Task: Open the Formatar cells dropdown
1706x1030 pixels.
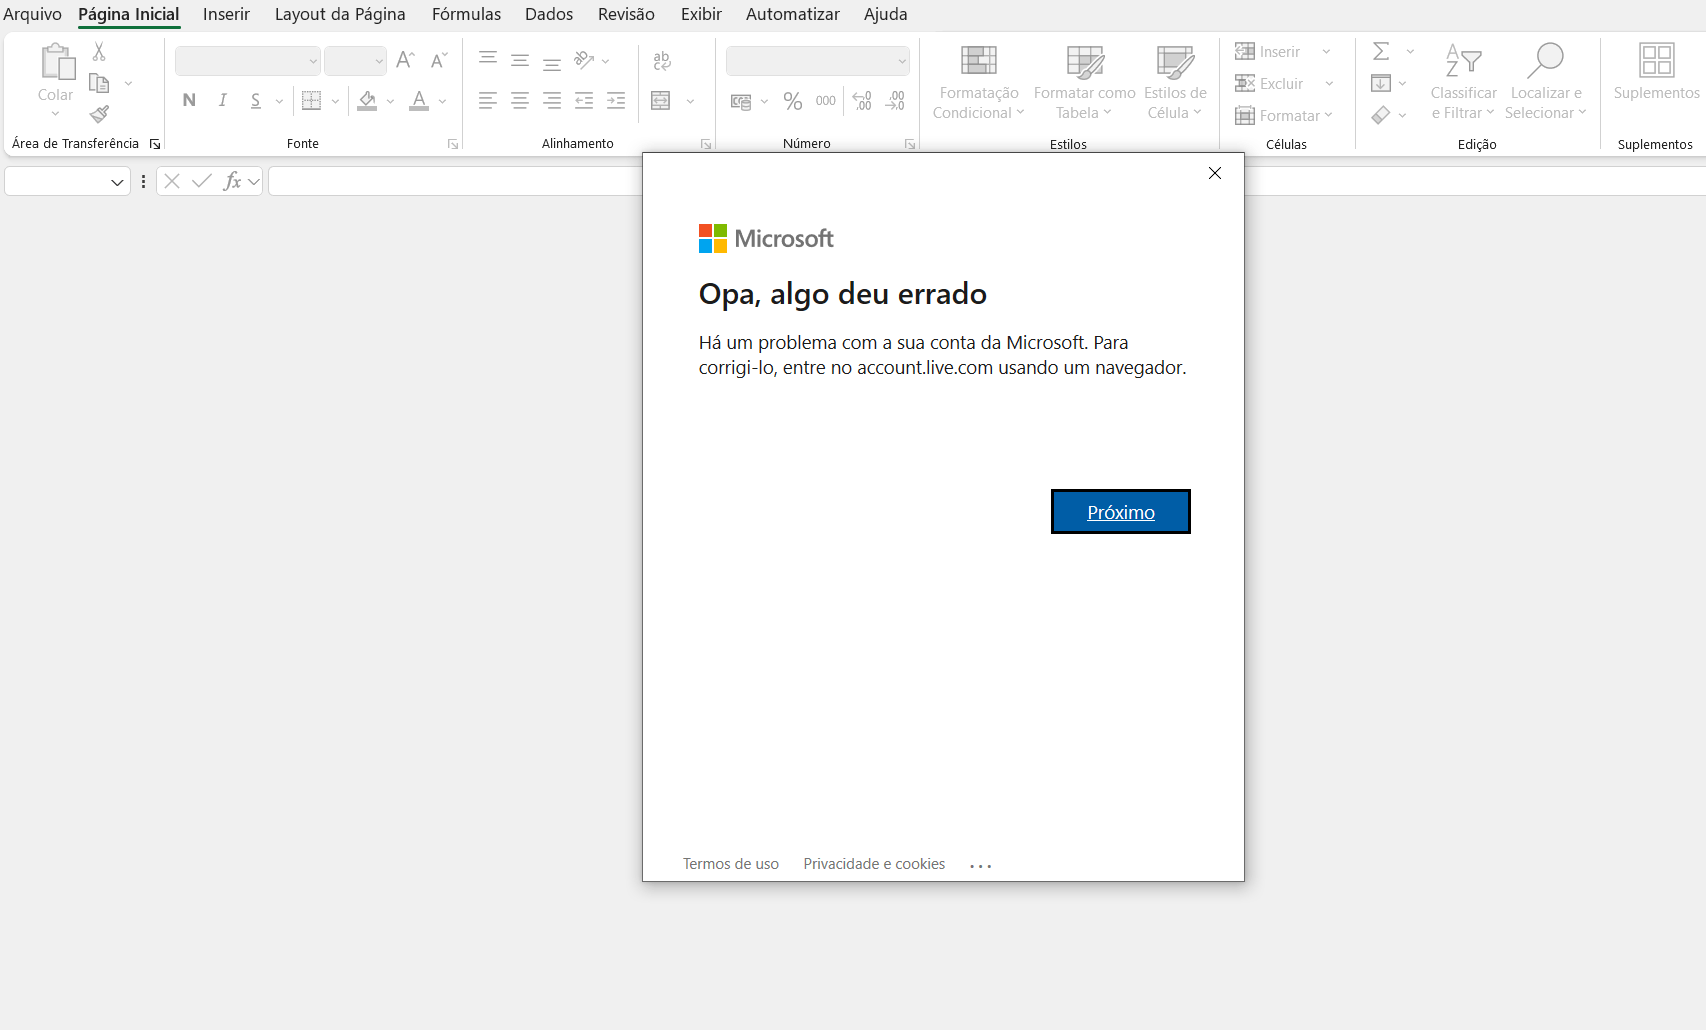Action: tap(1284, 116)
